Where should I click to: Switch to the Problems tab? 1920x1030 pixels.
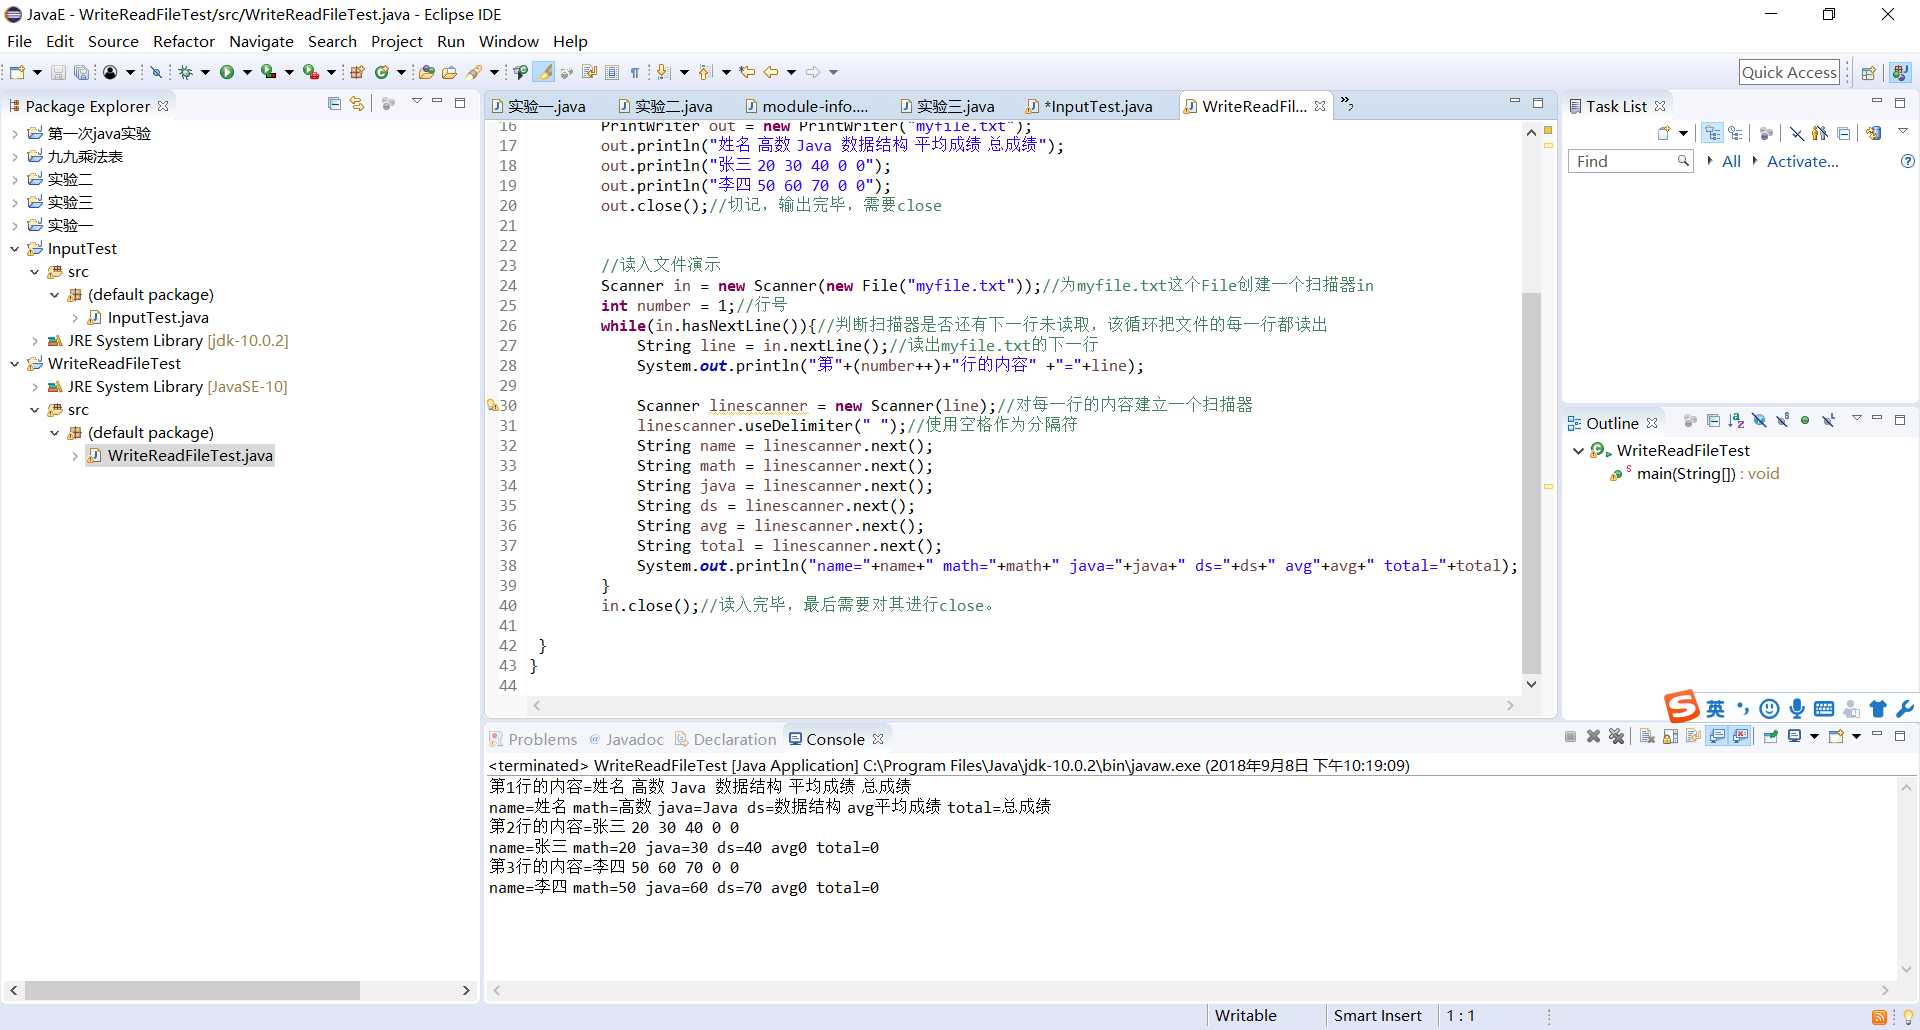(533, 739)
